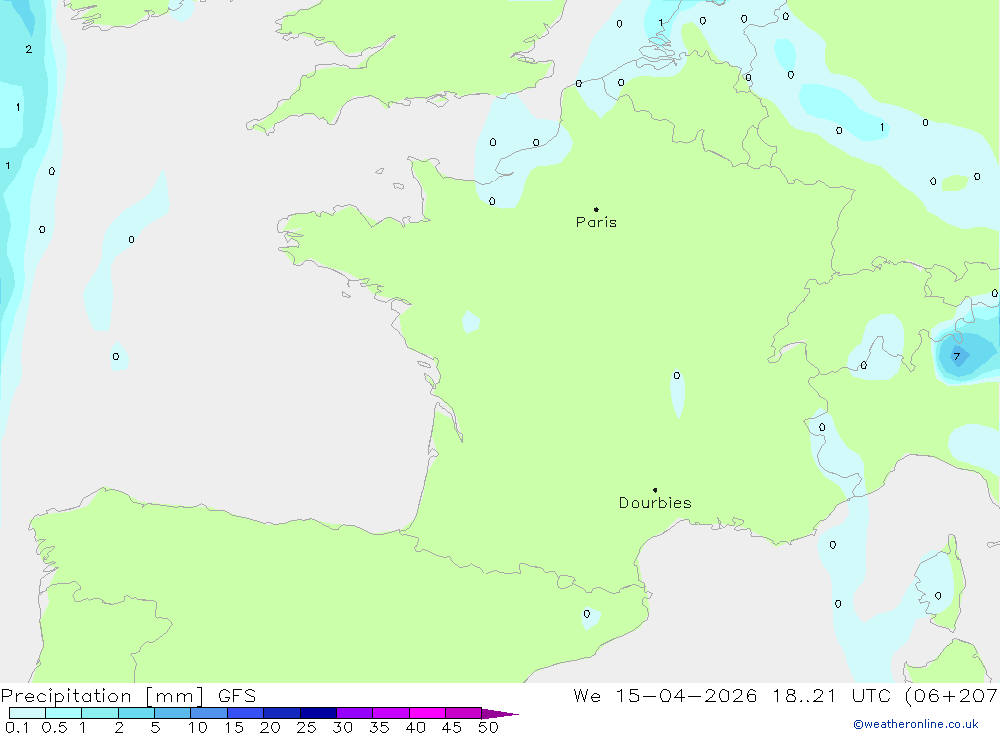This screenshot has width=1000, height=733.
Task: Click the 25 legend scale label
Action: coord(307,727)
